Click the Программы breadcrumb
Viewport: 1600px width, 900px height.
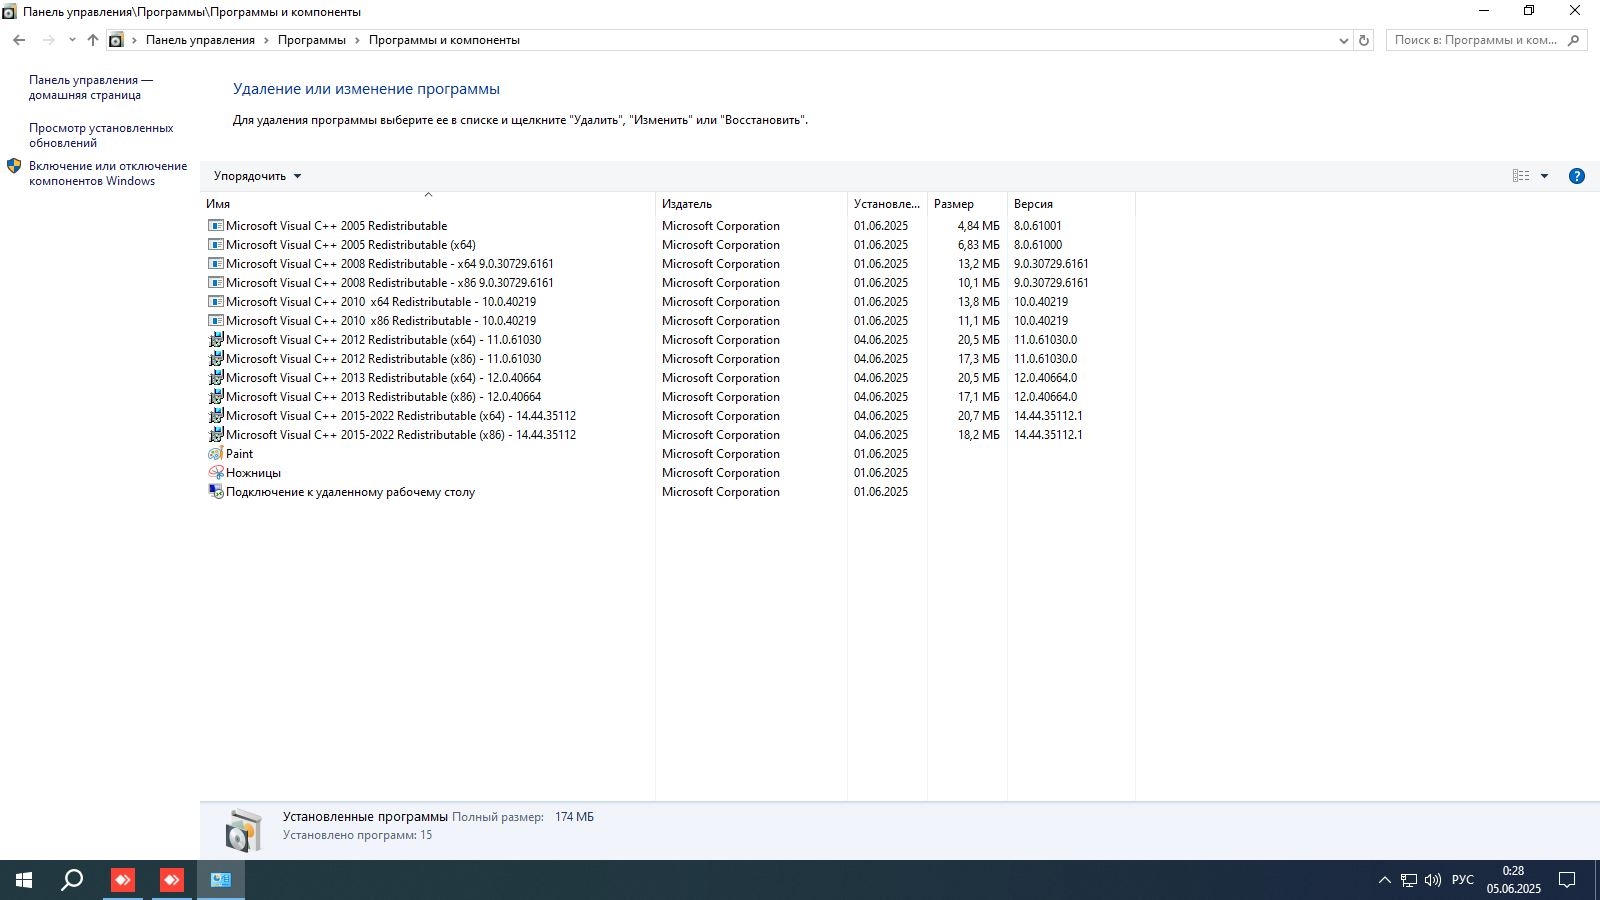click(312, 40)
